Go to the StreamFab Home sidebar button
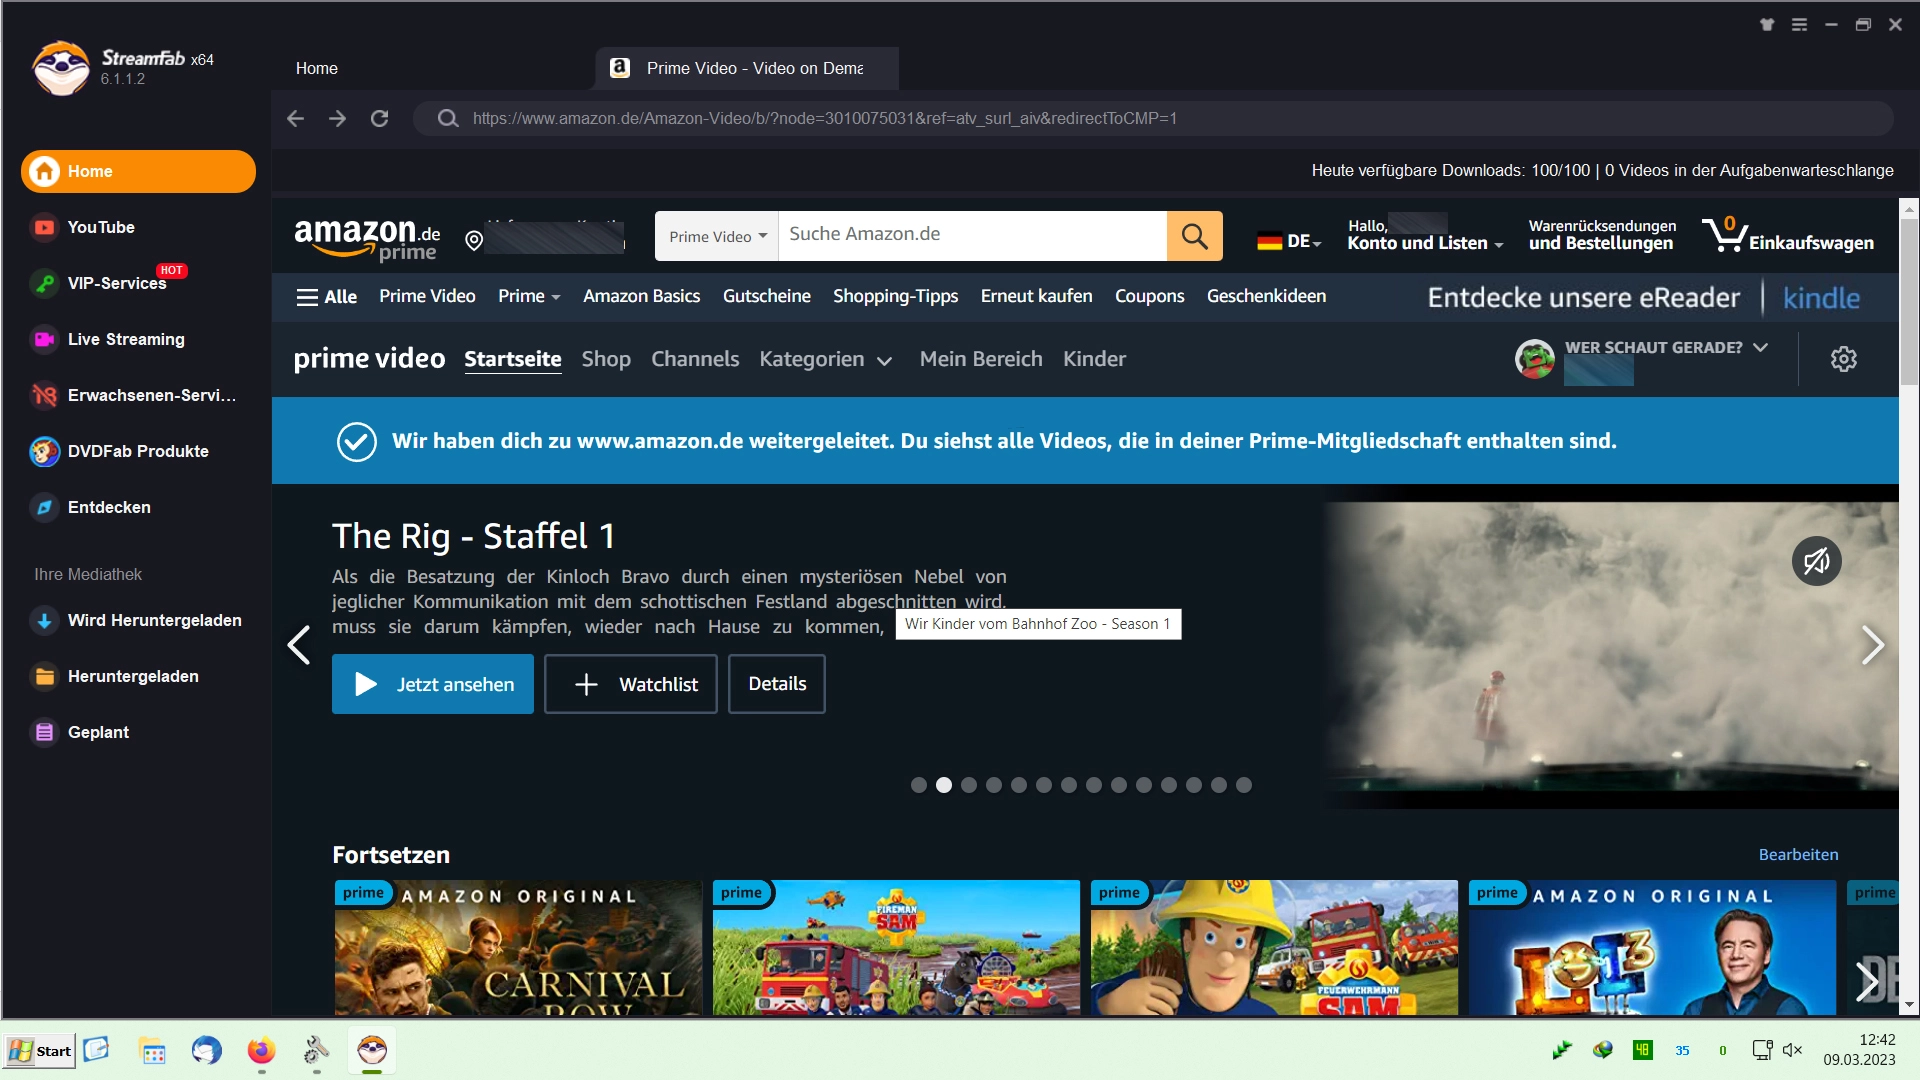The height and width of the screenshot is (1080, 1920). (x=138, y=171)
